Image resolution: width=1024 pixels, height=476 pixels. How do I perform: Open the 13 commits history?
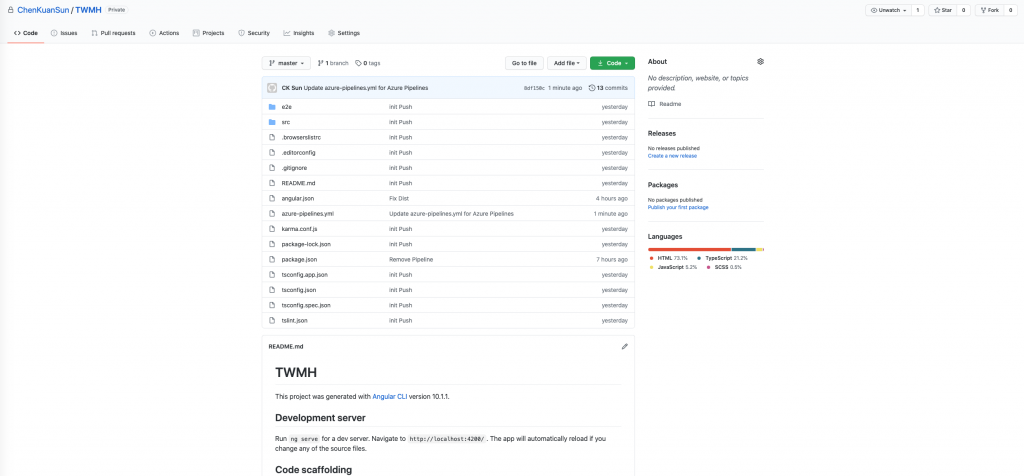point(608,87)
